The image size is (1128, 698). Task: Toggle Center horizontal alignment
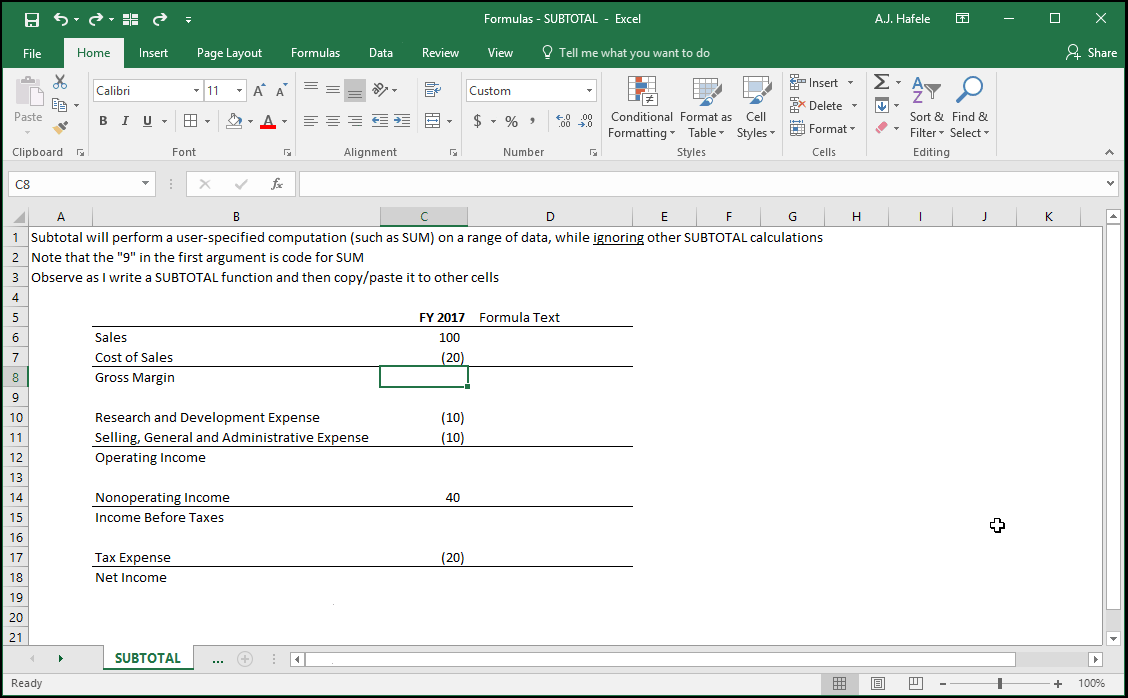[x=333, y=121]
